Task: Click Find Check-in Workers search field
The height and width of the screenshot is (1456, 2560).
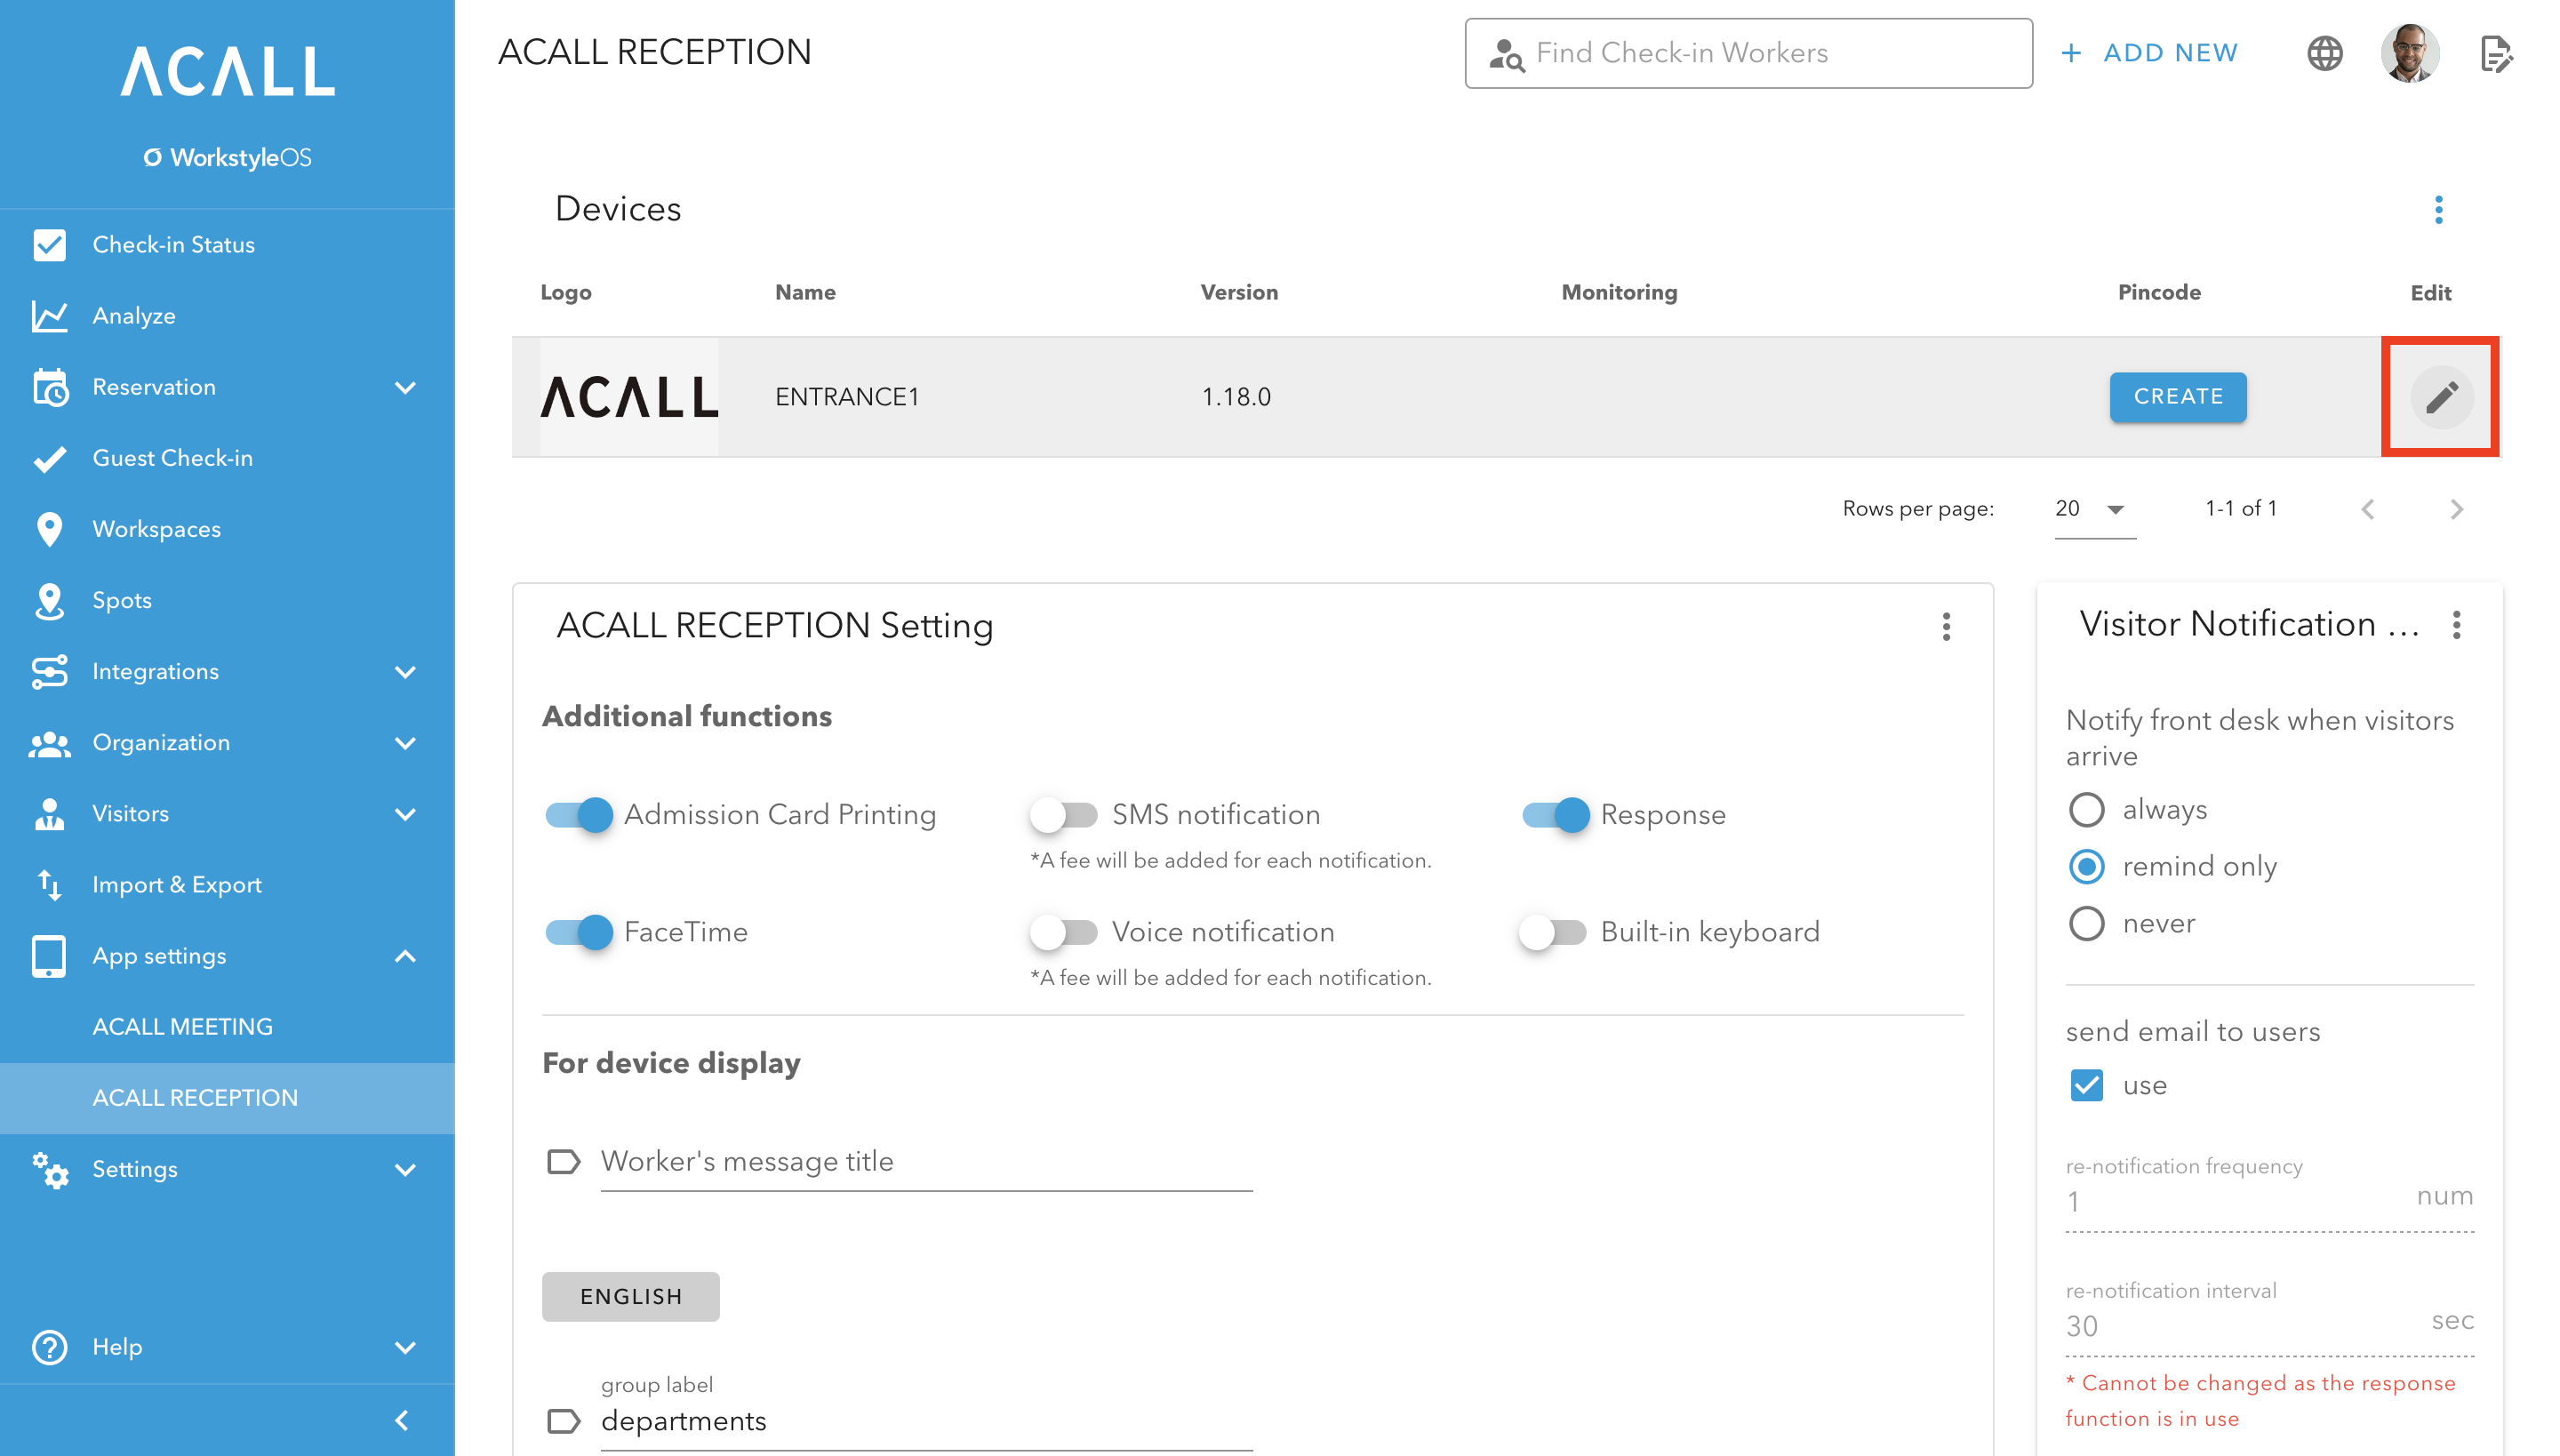Action: tap(1748, 53)
